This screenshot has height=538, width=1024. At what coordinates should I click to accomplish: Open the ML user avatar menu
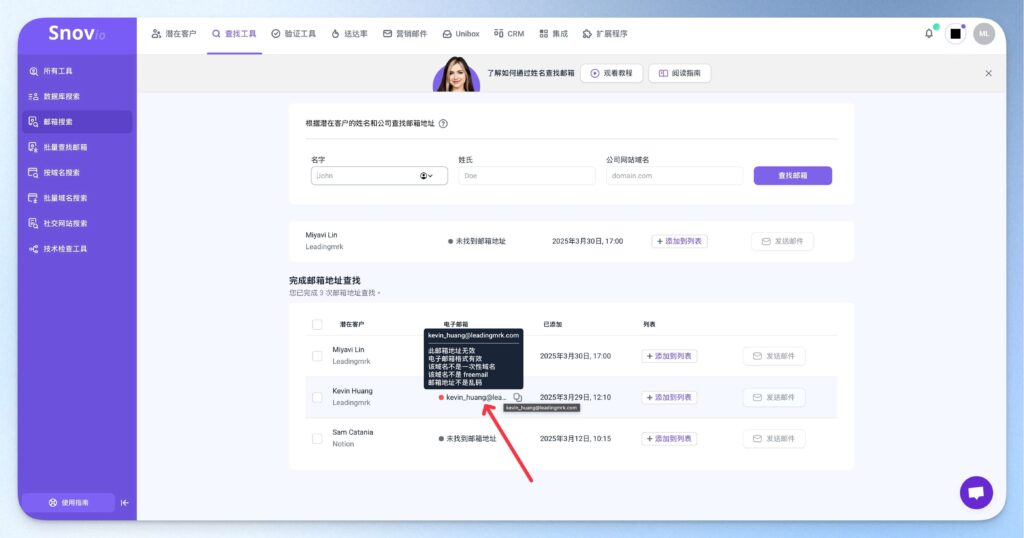pyautogui.click(x=984, y=34)
